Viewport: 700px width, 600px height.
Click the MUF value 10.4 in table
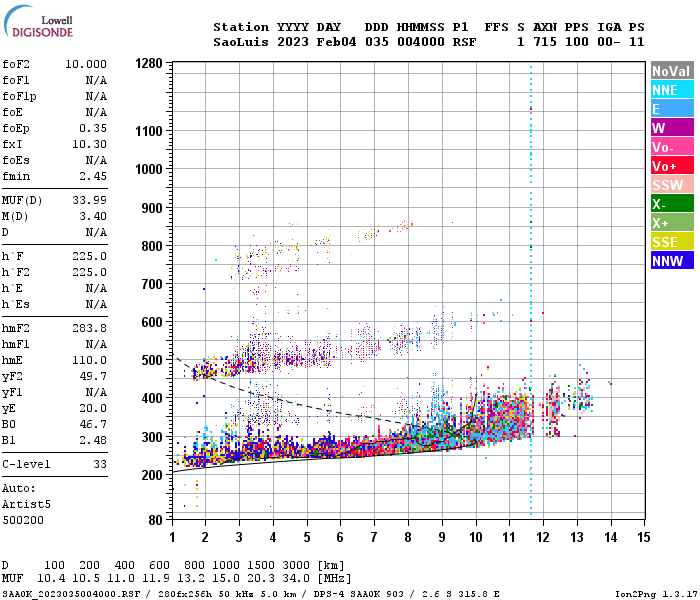coord(51,579)
